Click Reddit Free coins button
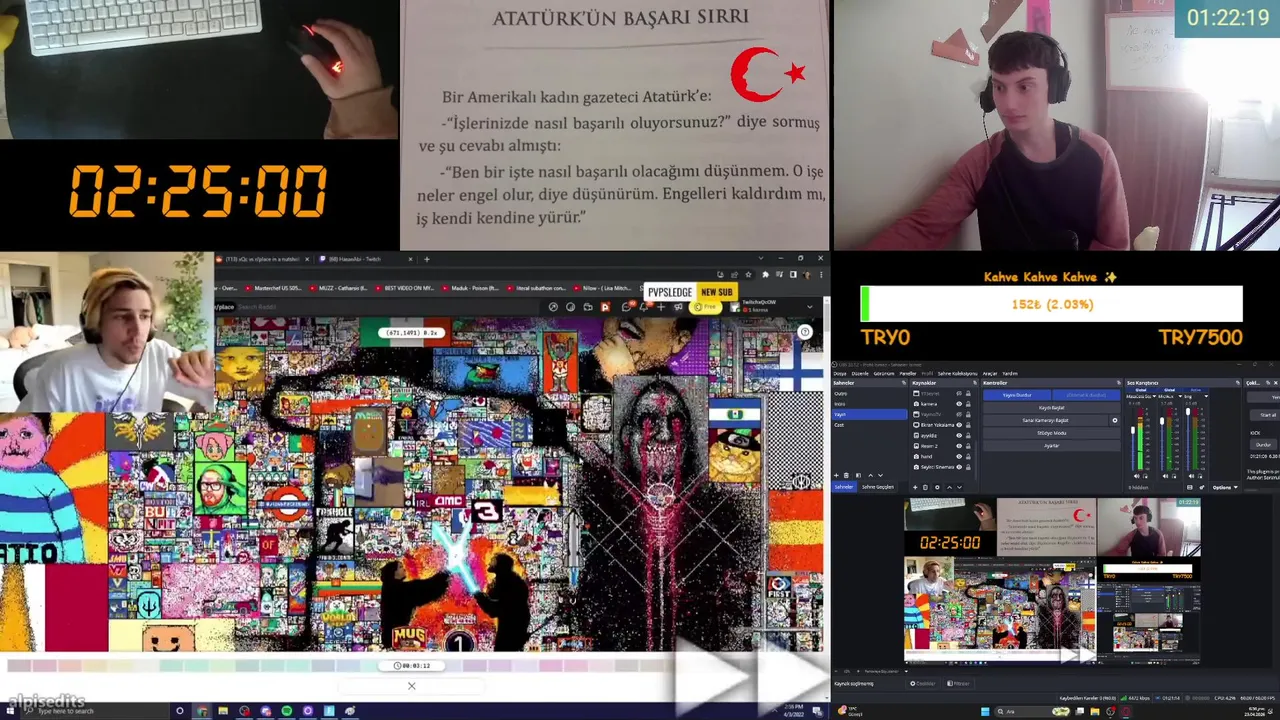This screenshot has width=1280, height=720. (705, 307)
